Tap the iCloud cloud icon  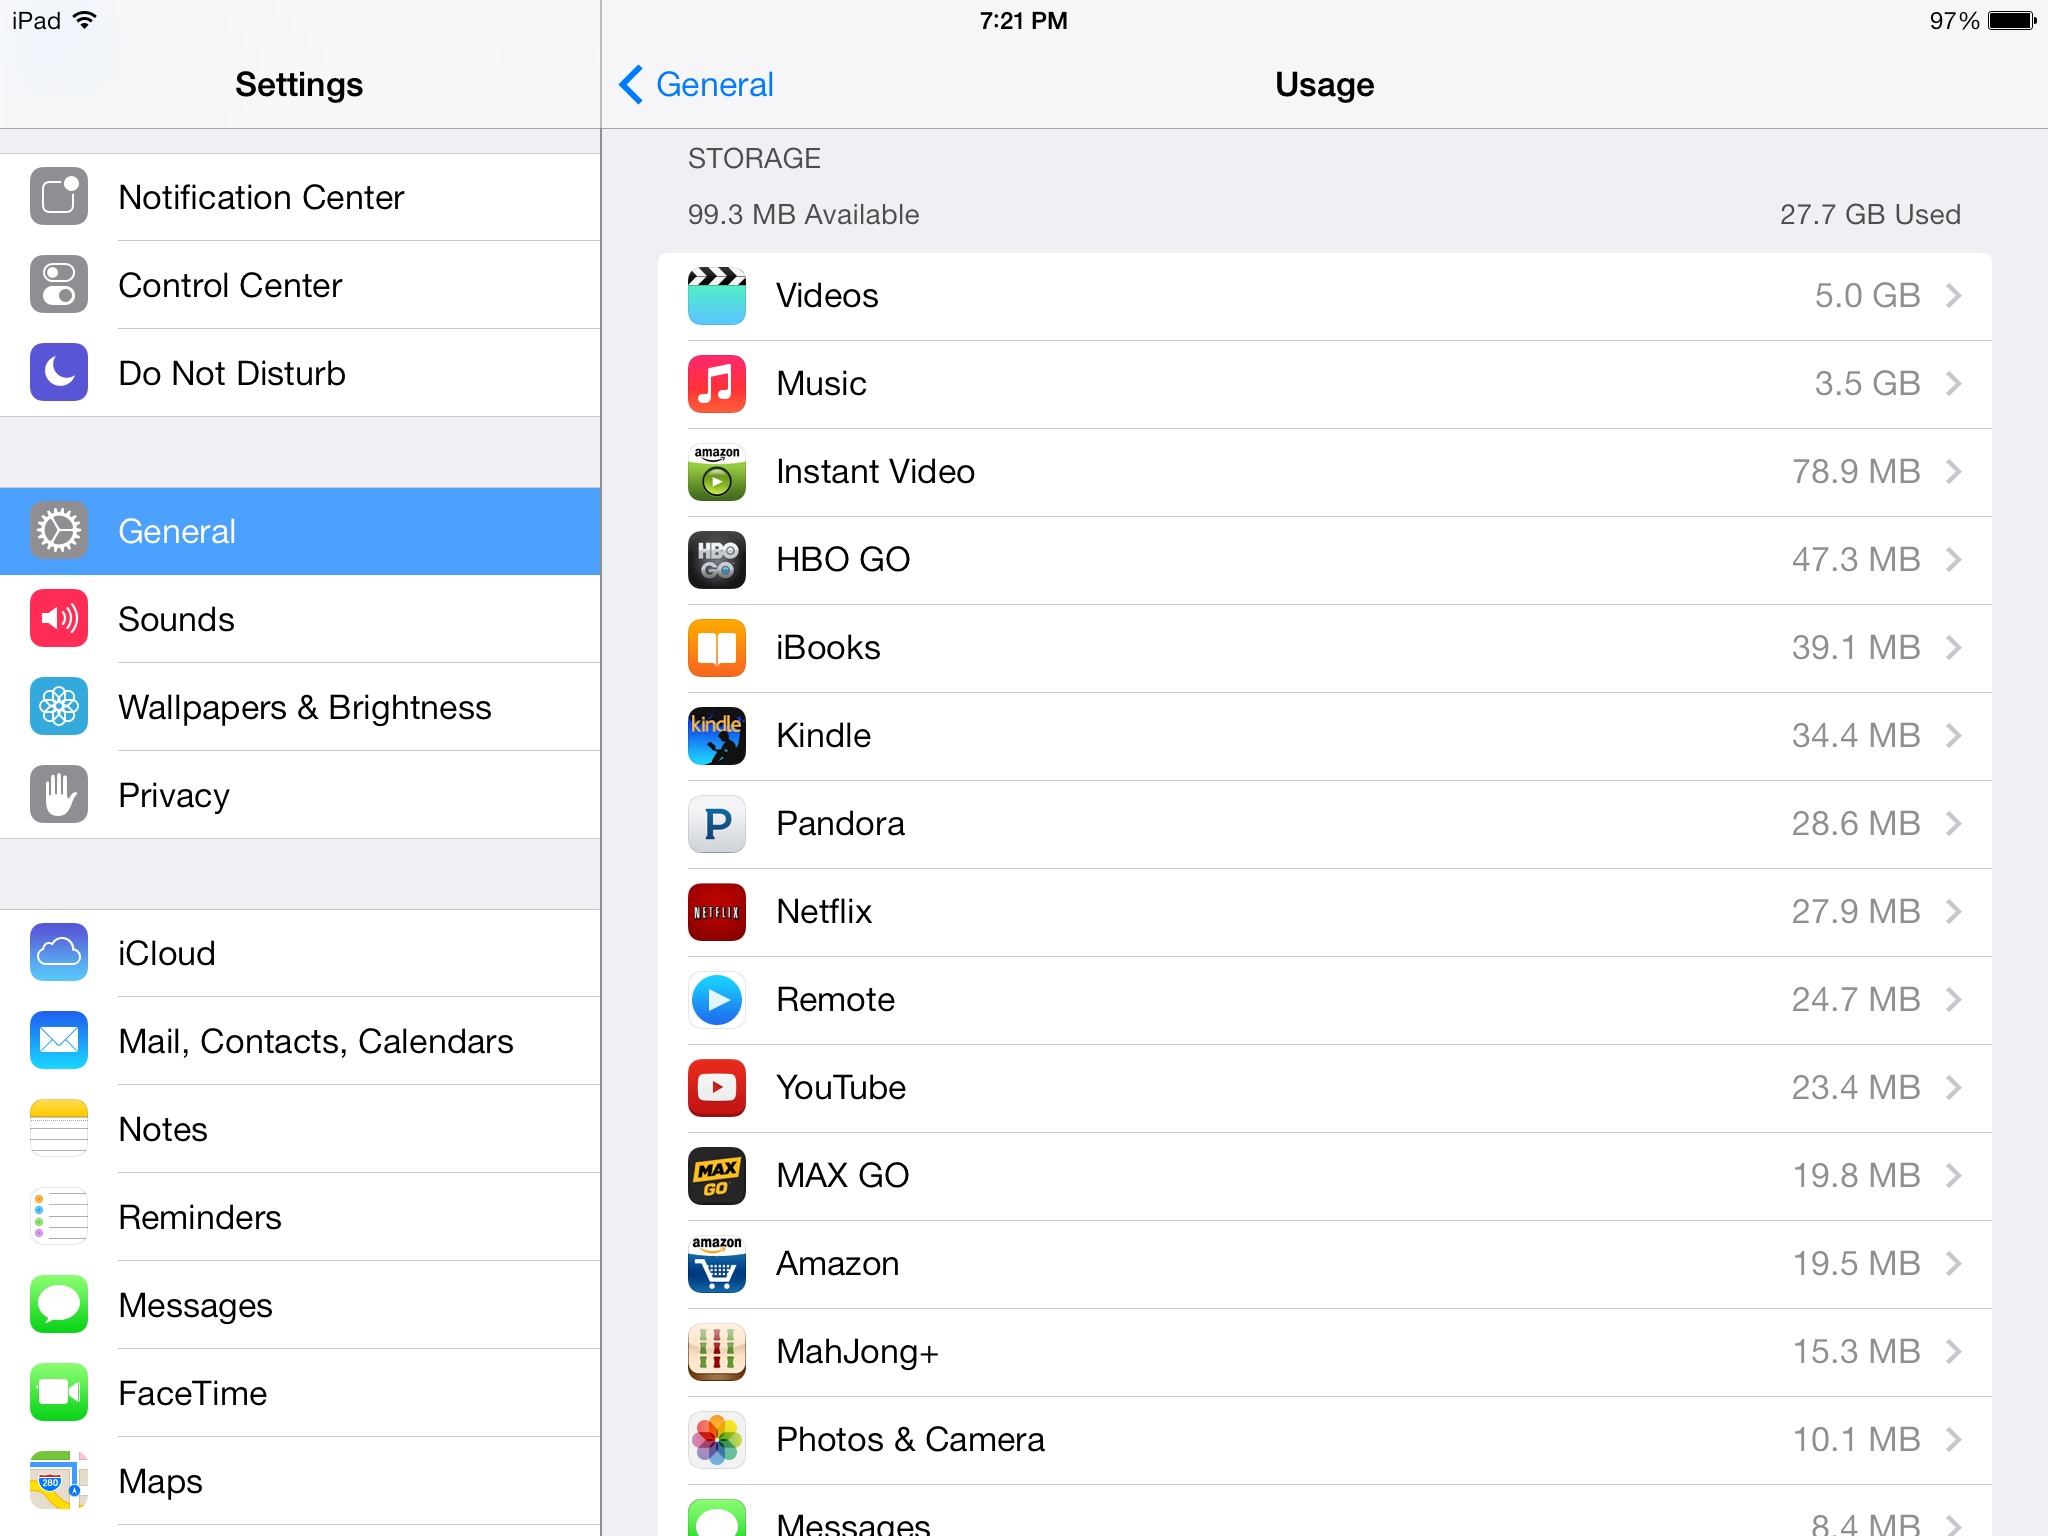[x=59, y=953]
